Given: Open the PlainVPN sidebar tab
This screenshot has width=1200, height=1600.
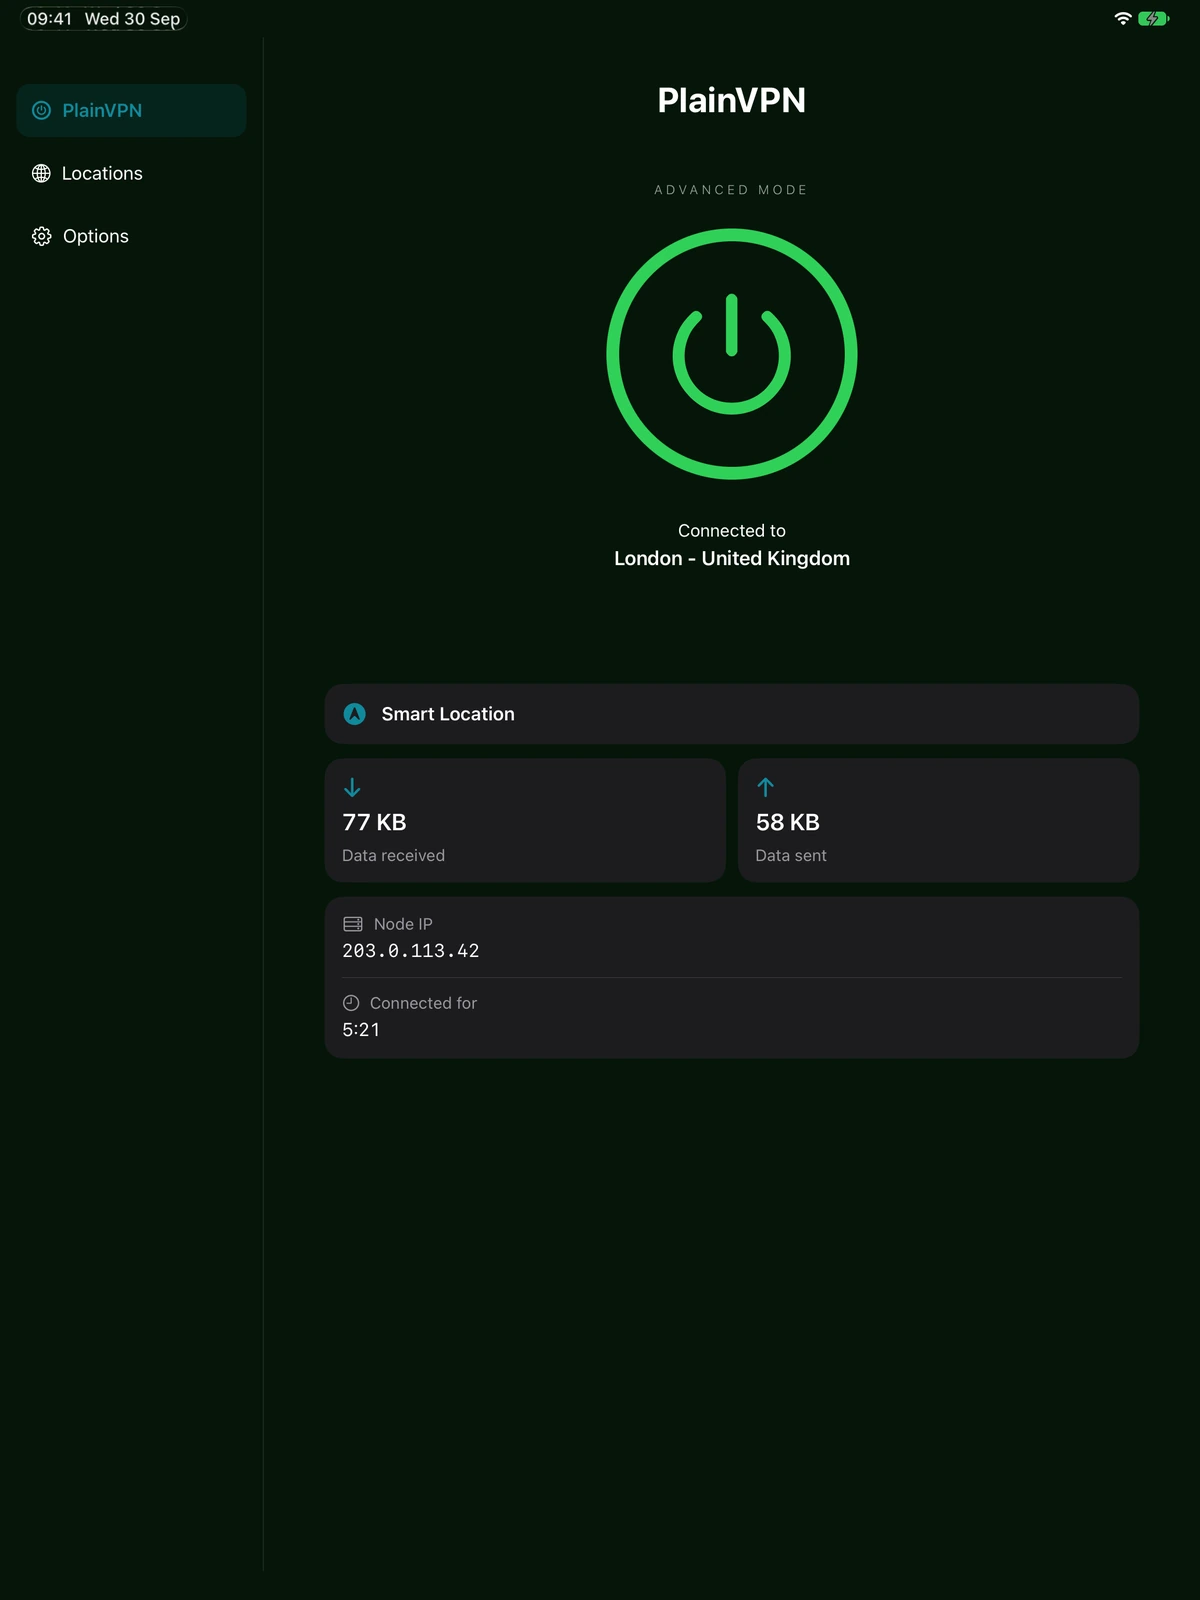Looking at the screenshot, I should tap(131, 110).
